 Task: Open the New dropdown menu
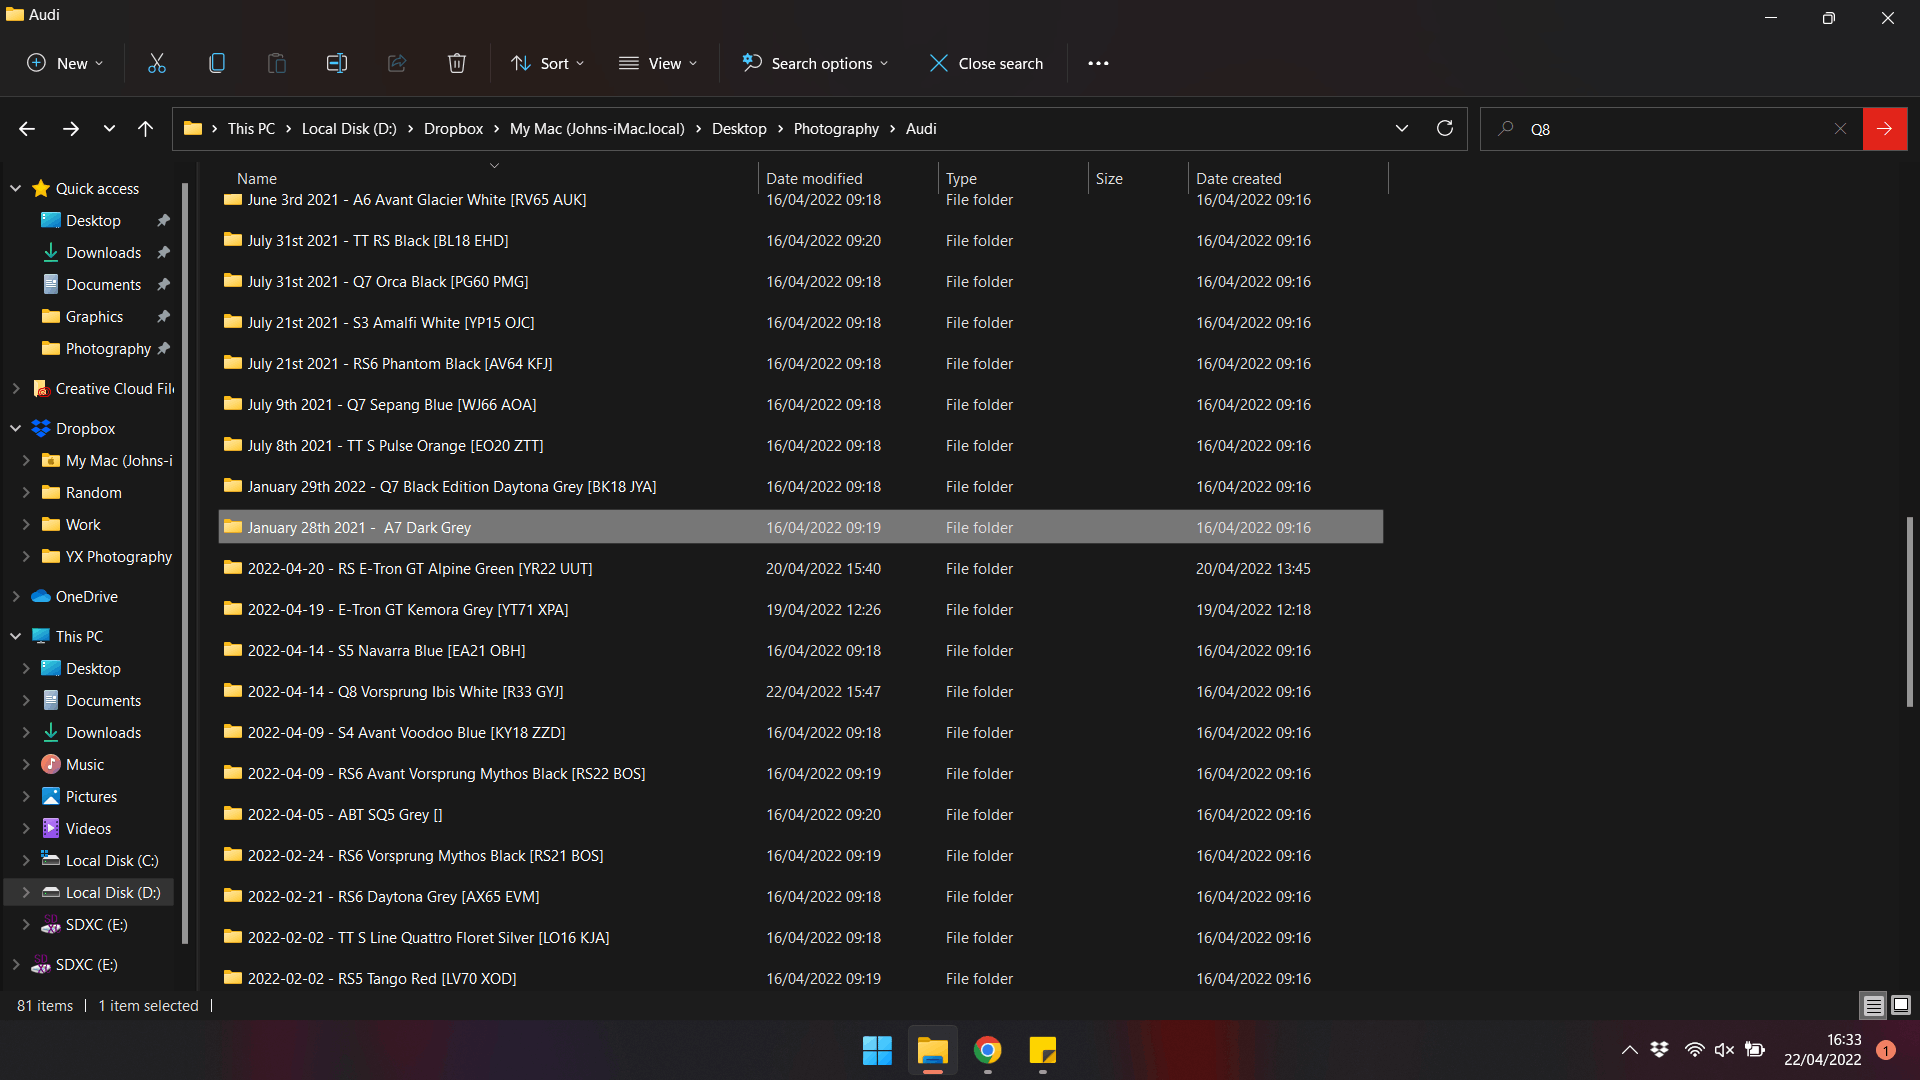click(64, 63)
